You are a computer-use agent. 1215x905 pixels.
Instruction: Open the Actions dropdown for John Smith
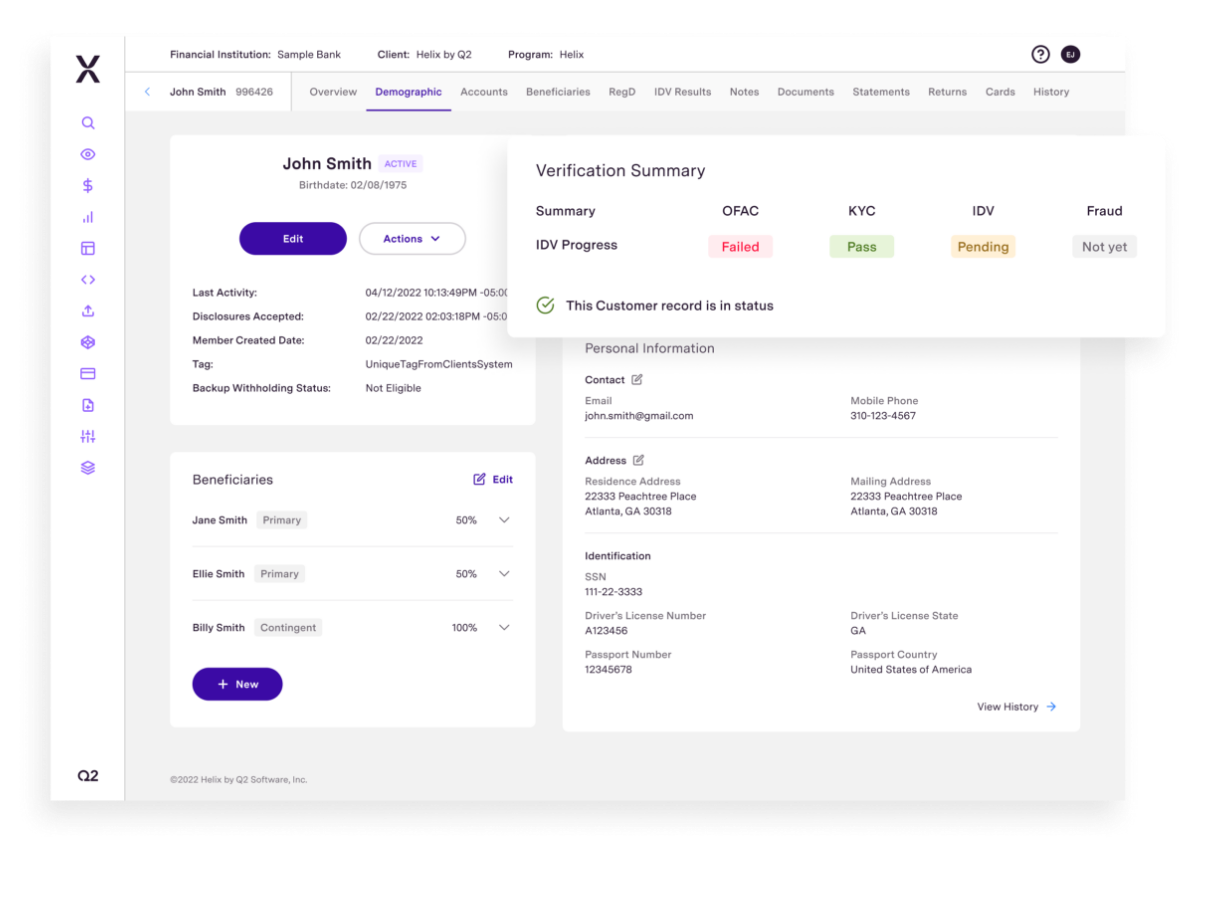pos(412,239)
